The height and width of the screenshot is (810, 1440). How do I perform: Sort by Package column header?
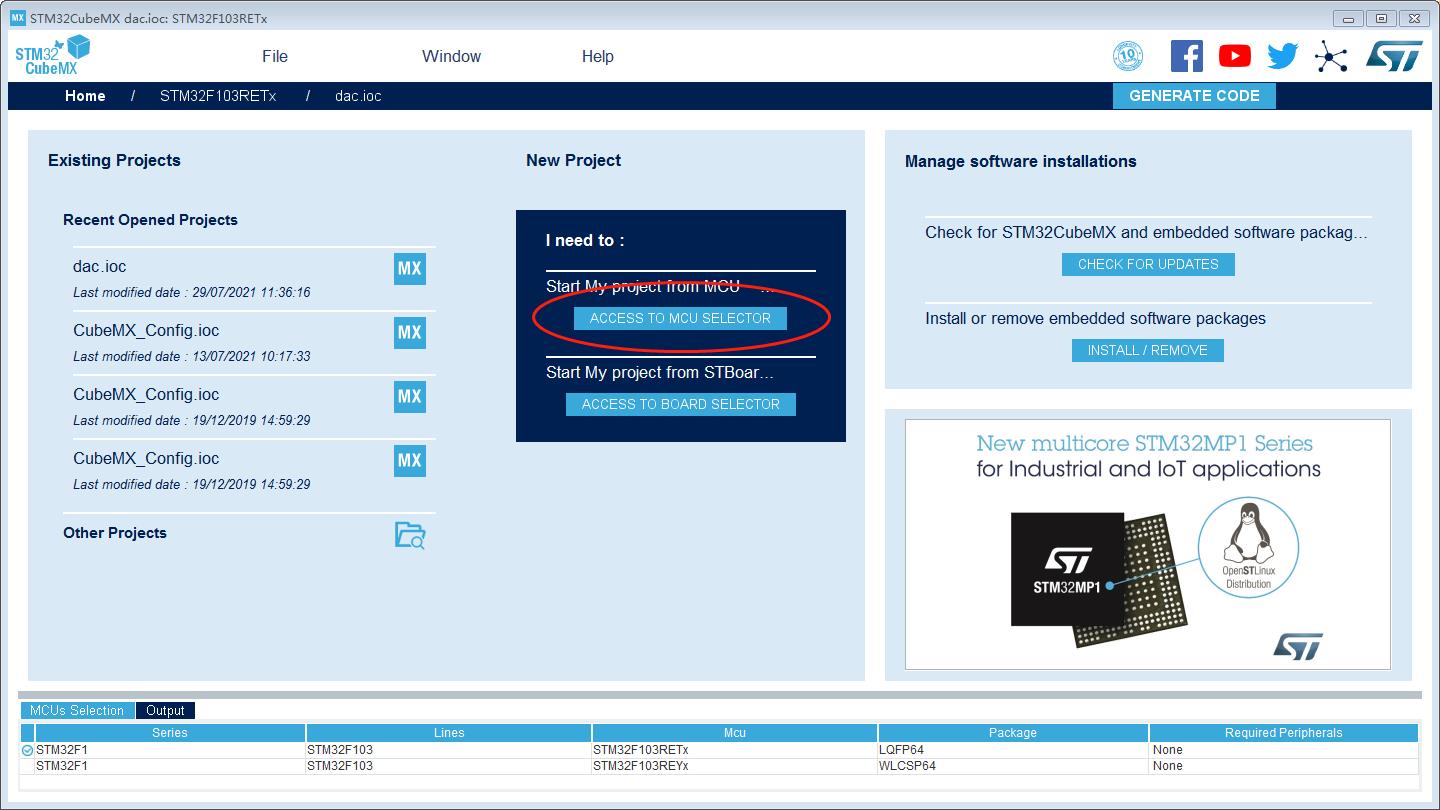tap(1013, 733)
